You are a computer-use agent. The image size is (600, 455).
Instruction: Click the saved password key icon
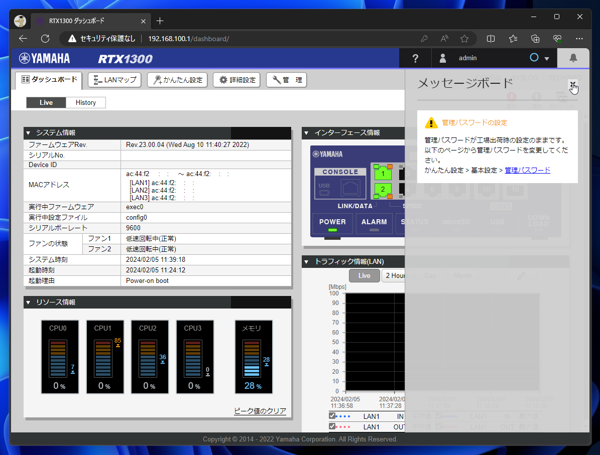click(424, 39)
